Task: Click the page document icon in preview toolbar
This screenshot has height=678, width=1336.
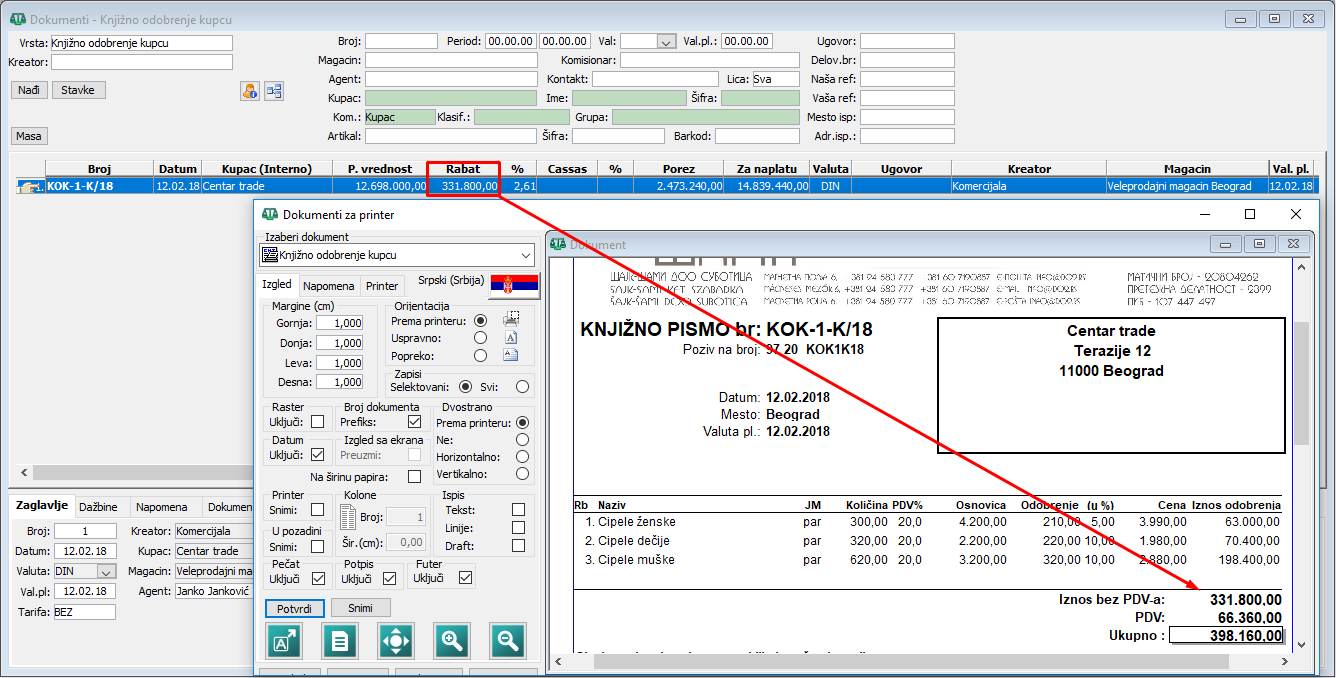Action: 340,640
